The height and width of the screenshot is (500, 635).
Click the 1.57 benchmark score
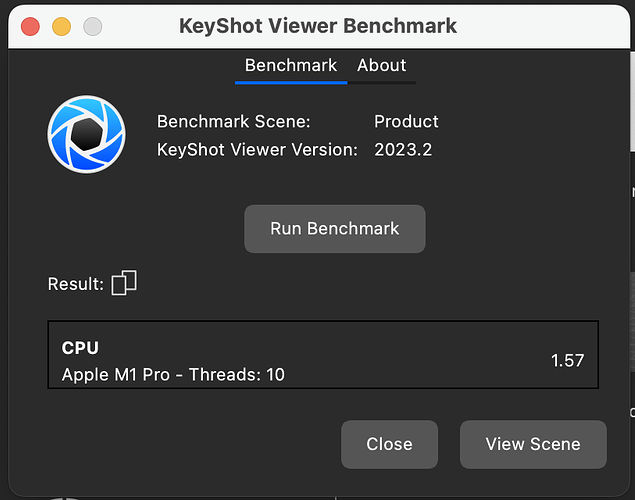(x=567, y=360)
